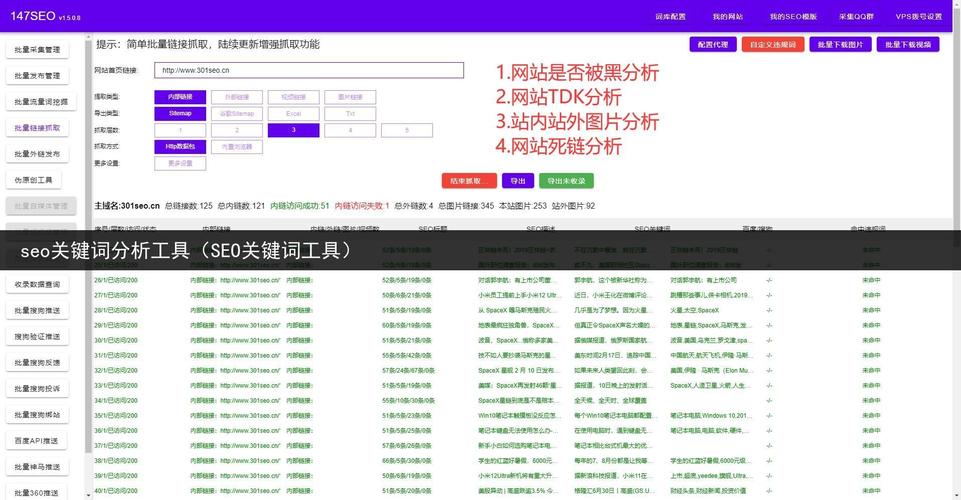The height and width of the screenshot is (500, 961).
Task: Click row text 40/1/已访问/200
Action: coord(116,491)
